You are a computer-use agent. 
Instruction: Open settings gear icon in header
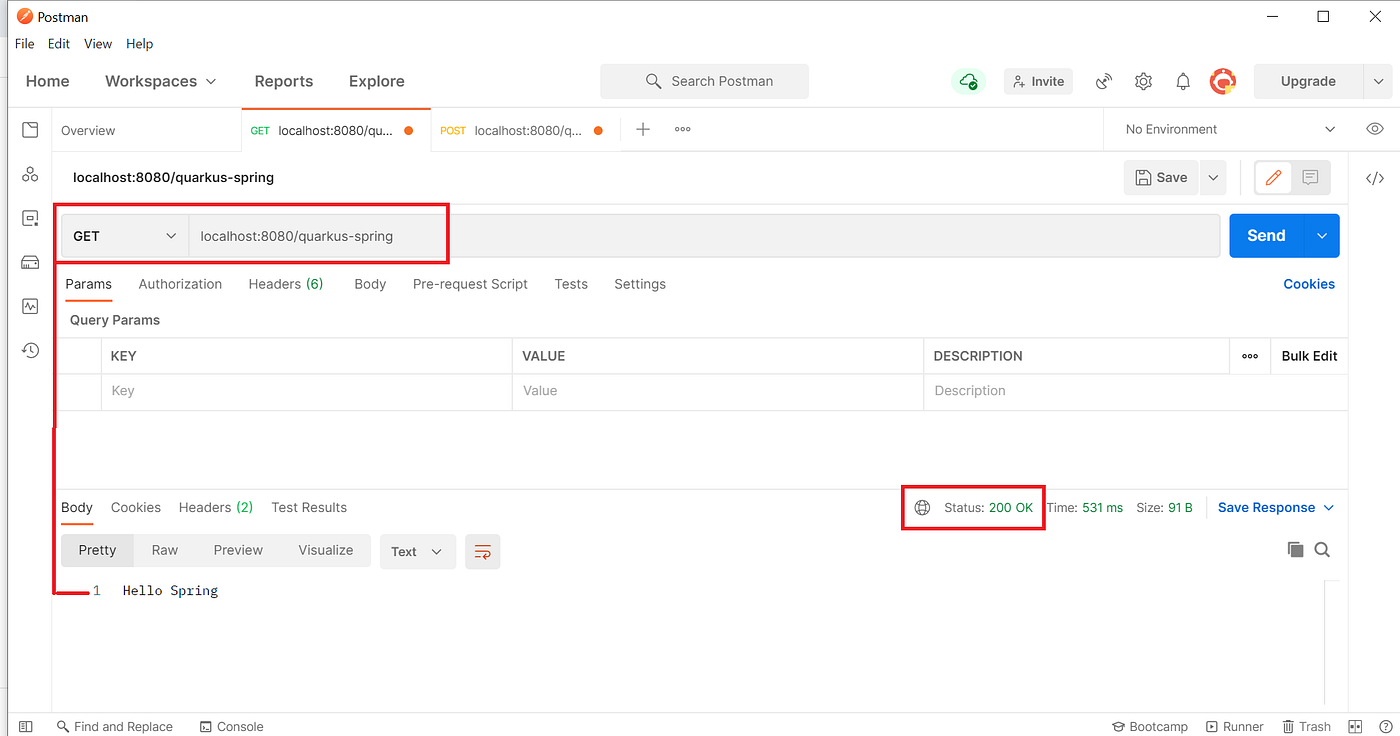1144,81
